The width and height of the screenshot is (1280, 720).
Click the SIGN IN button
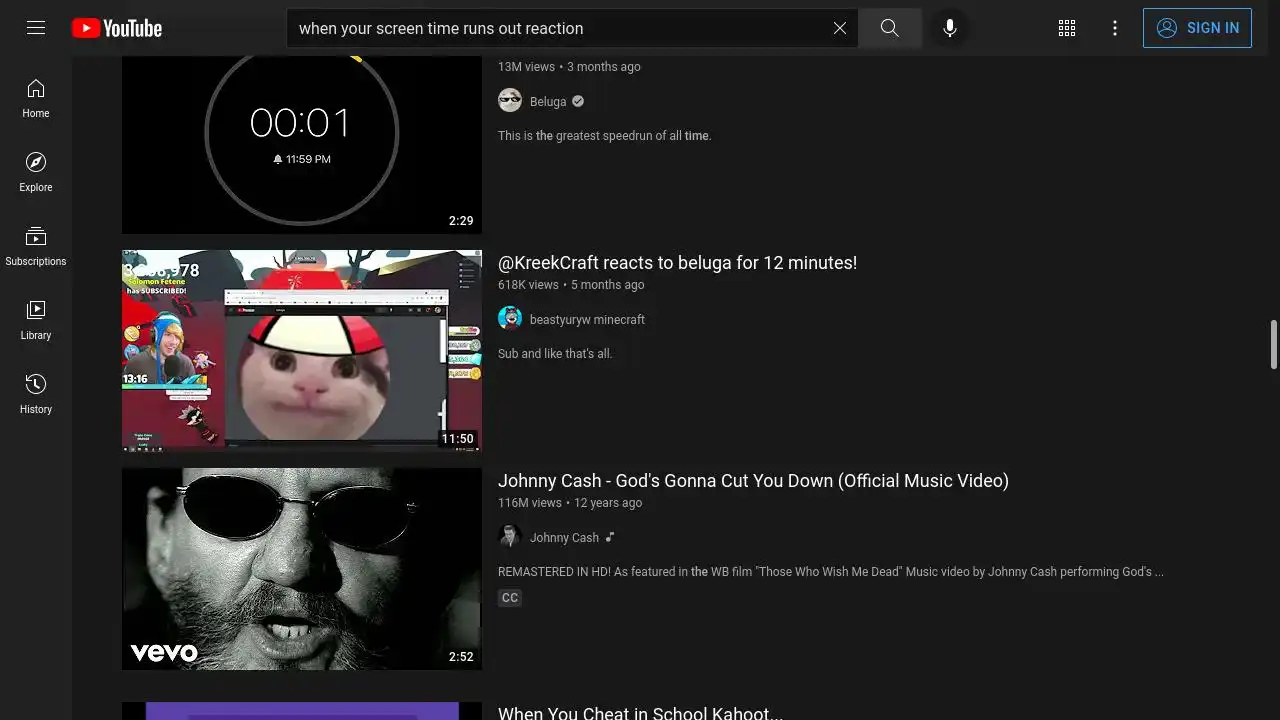point(1197,28)
